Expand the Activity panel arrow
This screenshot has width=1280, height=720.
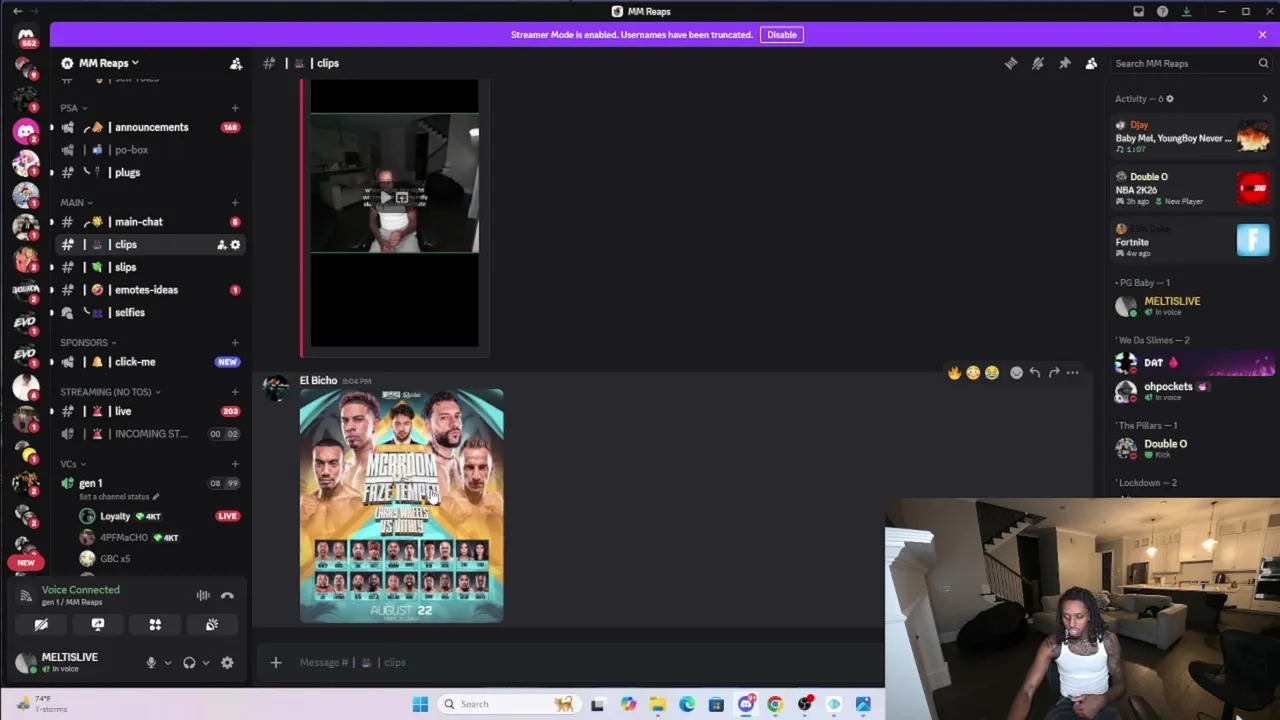pos(1264,99)
